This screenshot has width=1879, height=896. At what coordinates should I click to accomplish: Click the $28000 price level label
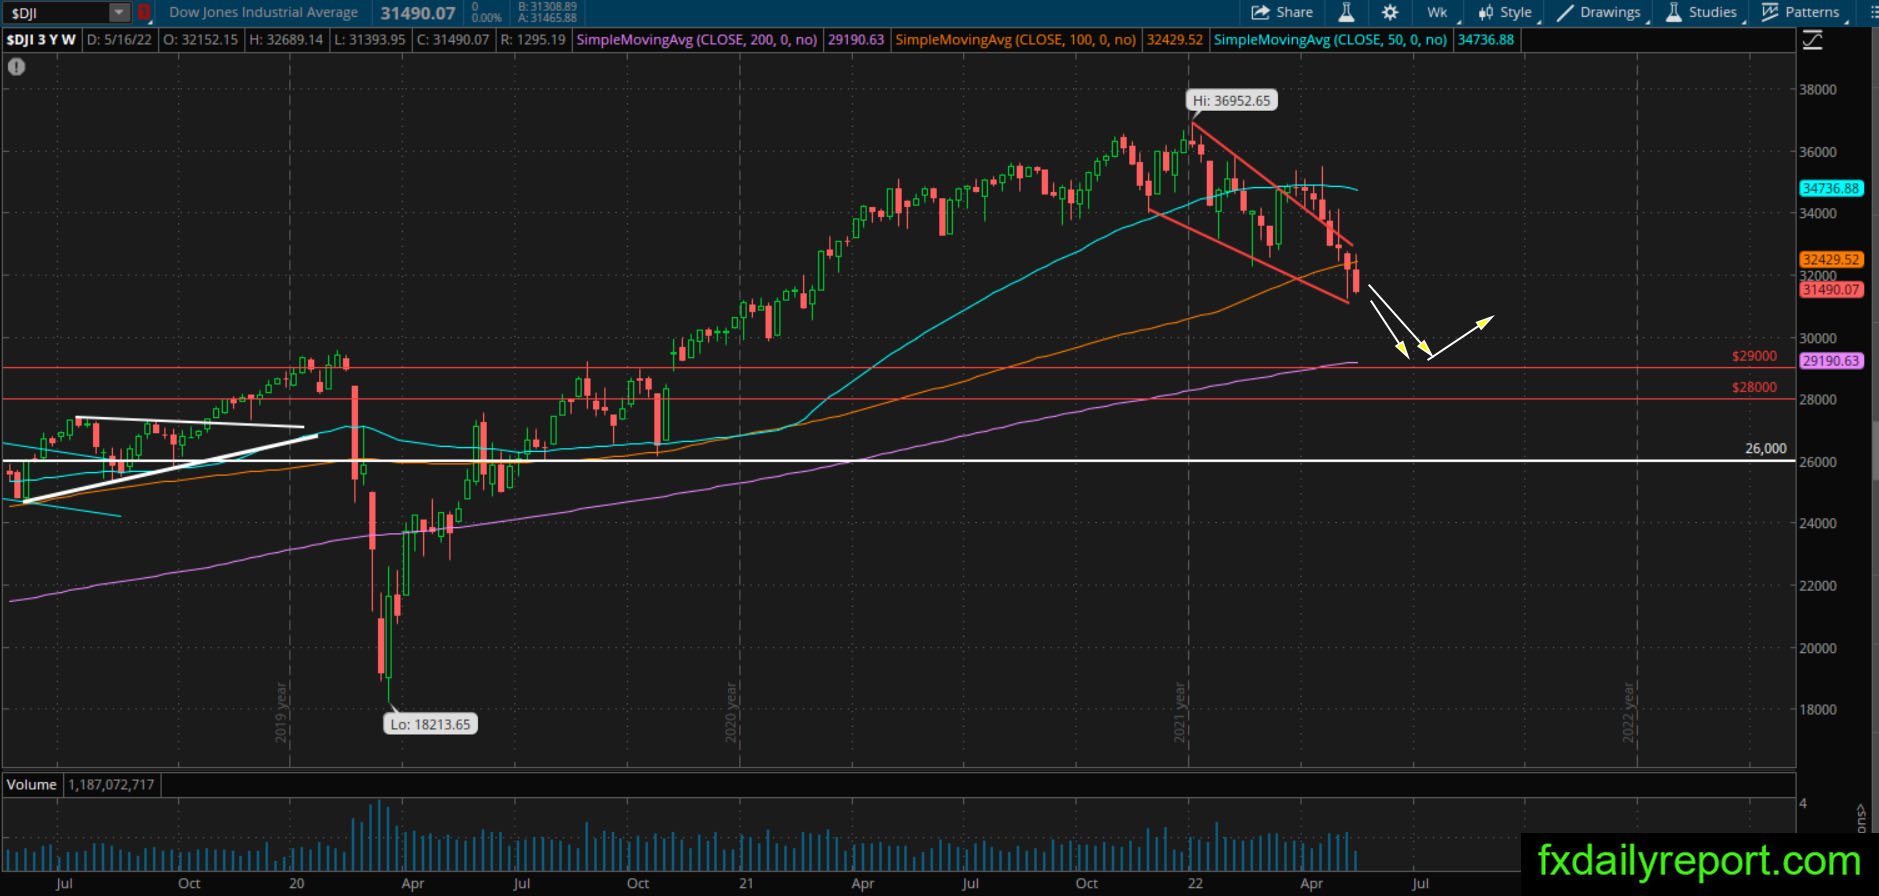1755,387
